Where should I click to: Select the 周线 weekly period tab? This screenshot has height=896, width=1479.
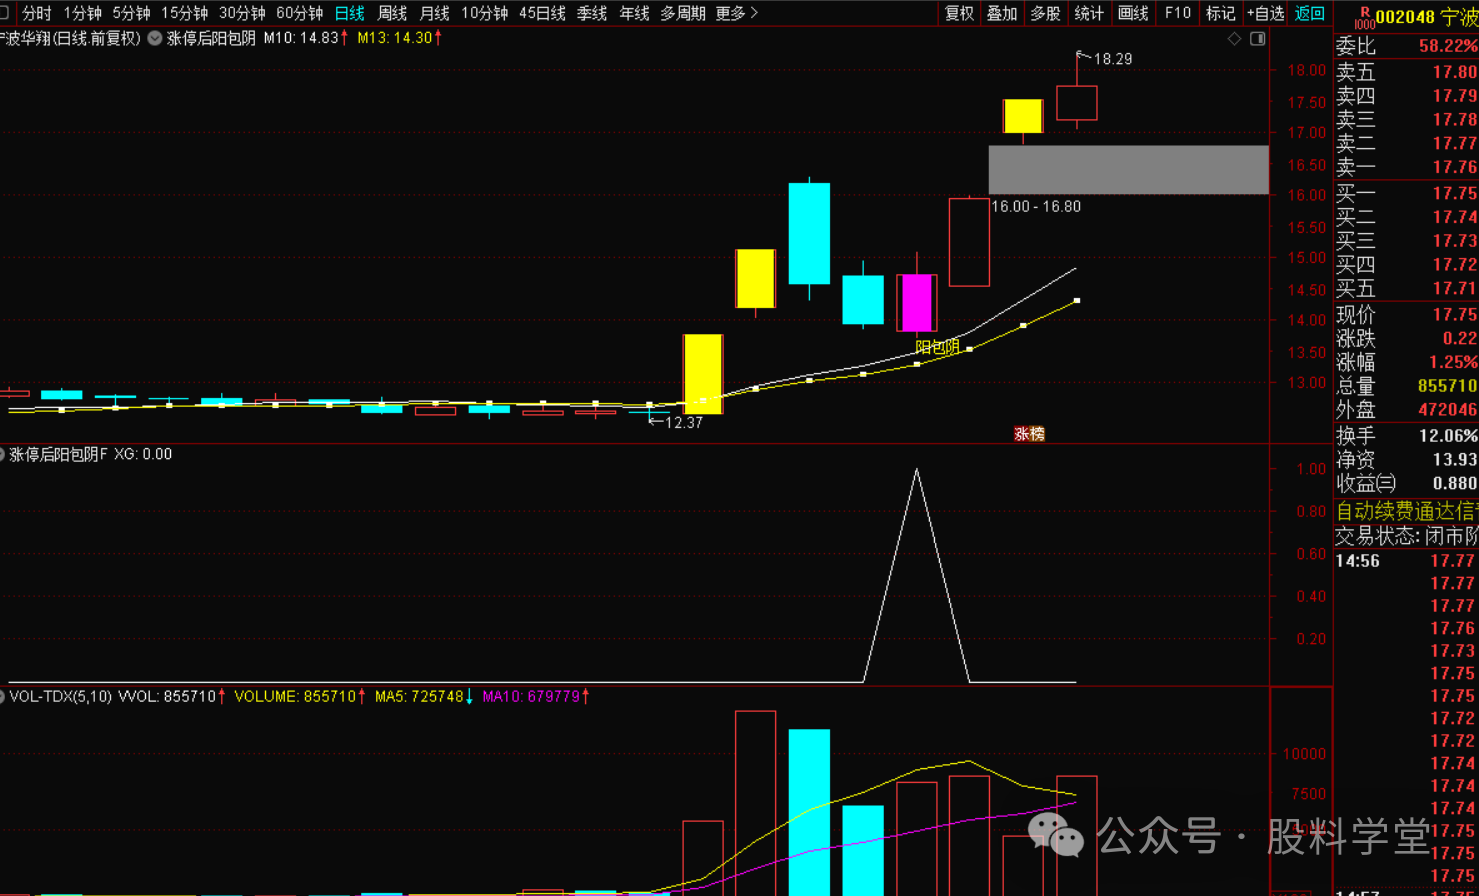point(392,13)
